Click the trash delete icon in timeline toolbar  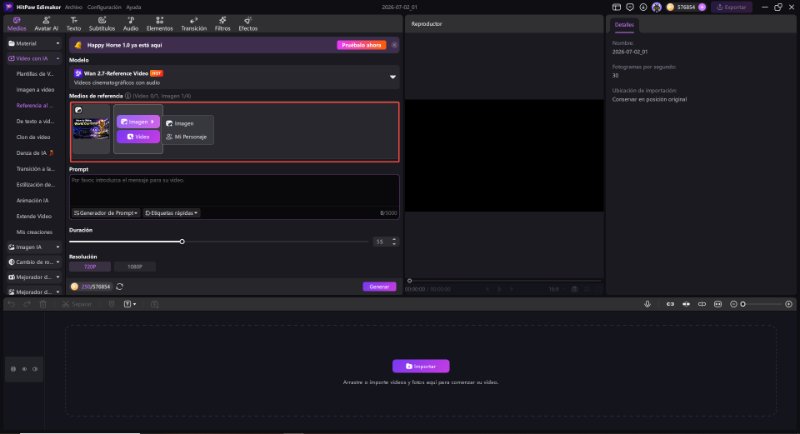click(43, 304)
